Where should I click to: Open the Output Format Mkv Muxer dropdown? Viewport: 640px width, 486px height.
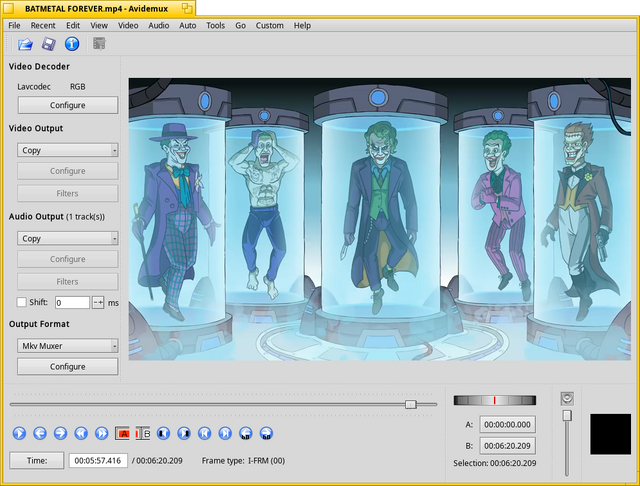coord(68,346)
